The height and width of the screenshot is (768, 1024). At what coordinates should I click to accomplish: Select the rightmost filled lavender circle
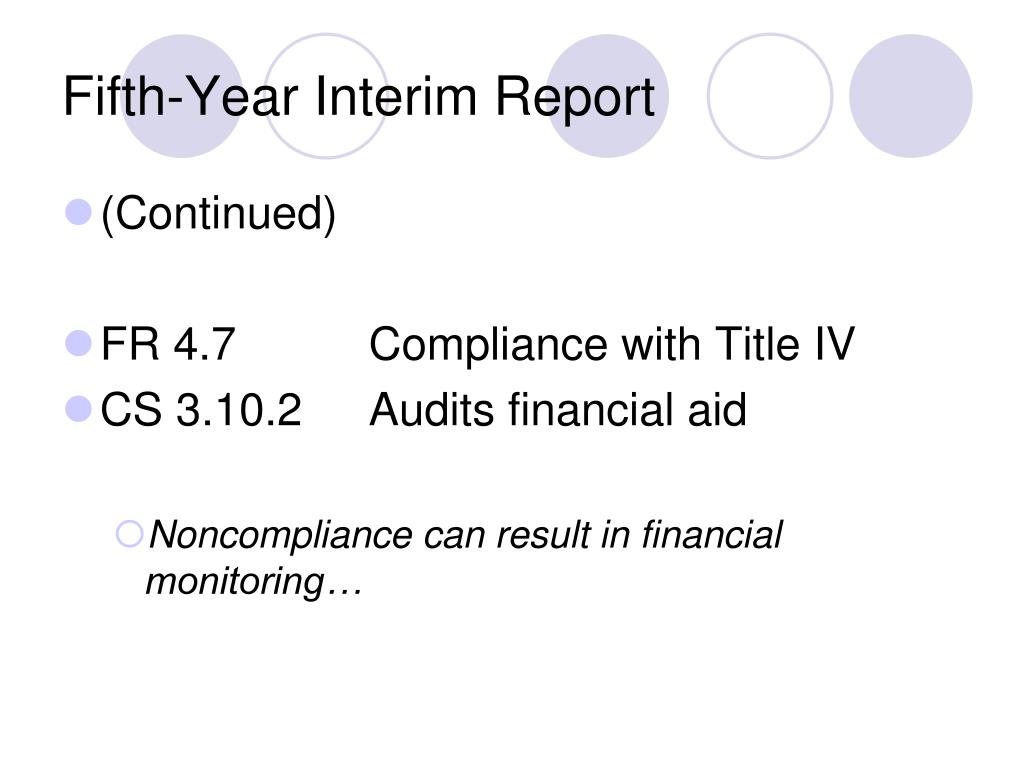pos(910,96)
